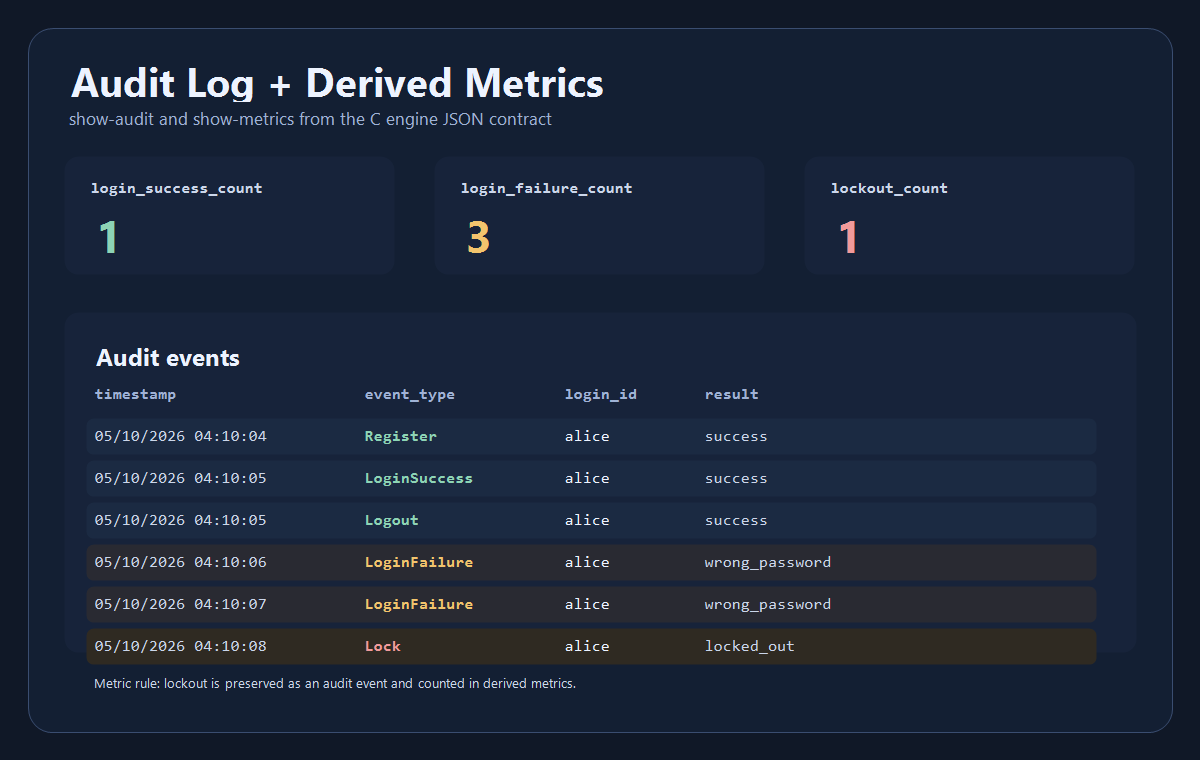Select the Register audit event row
Viewport: 1200px width, 760px height.
coord(591,436)
